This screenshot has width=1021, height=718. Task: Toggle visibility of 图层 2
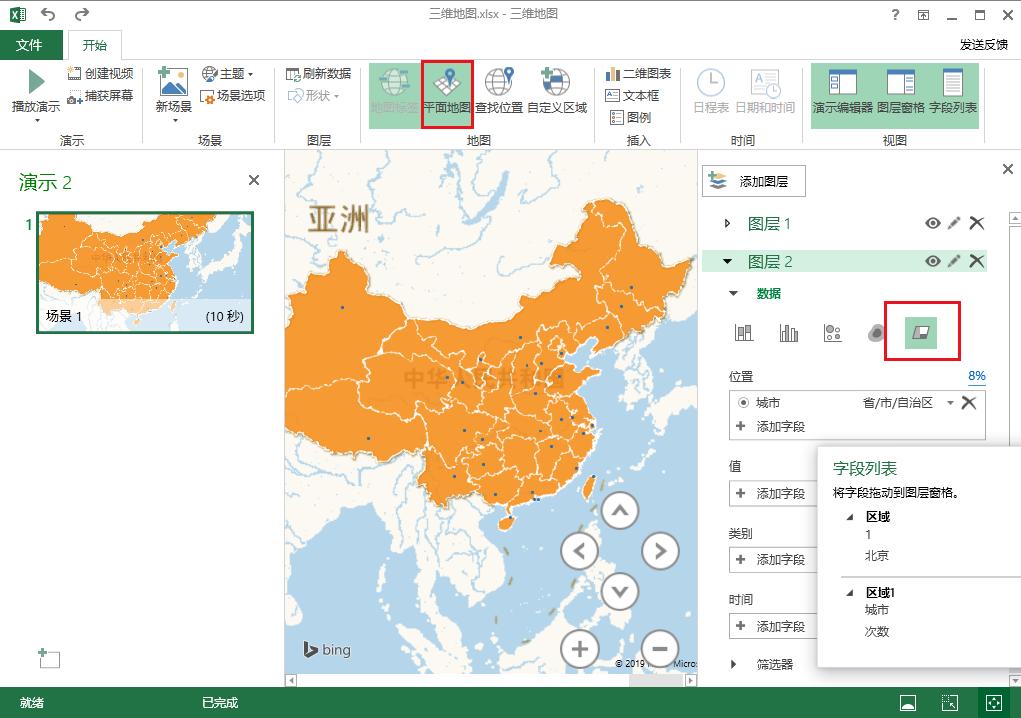pyautogui.click(x=932, y=260)
